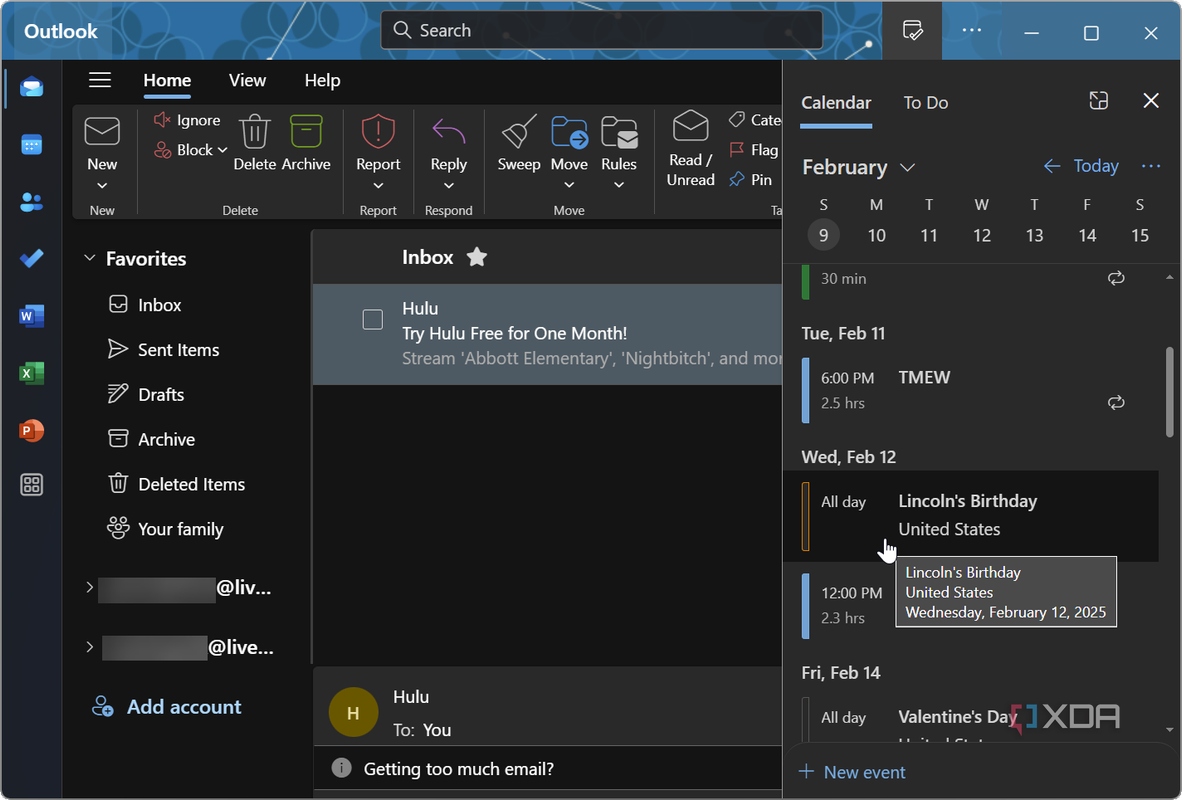
Task: Archive the selected message
Action: (x=306, y=143)
